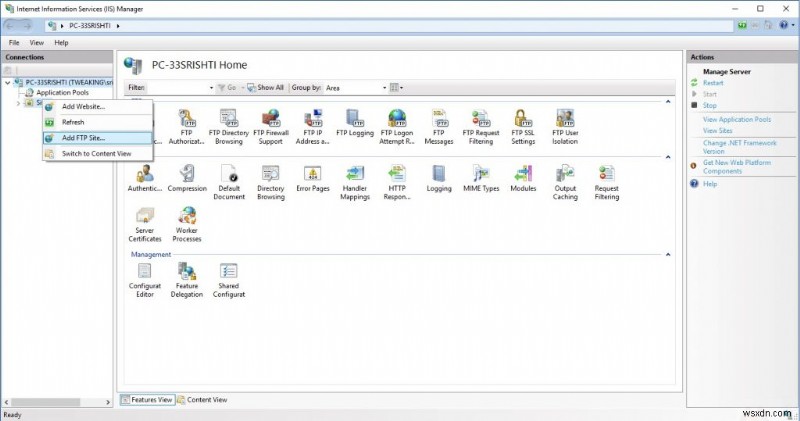Open FTP SSL Settings feature

tap(523, 127)
